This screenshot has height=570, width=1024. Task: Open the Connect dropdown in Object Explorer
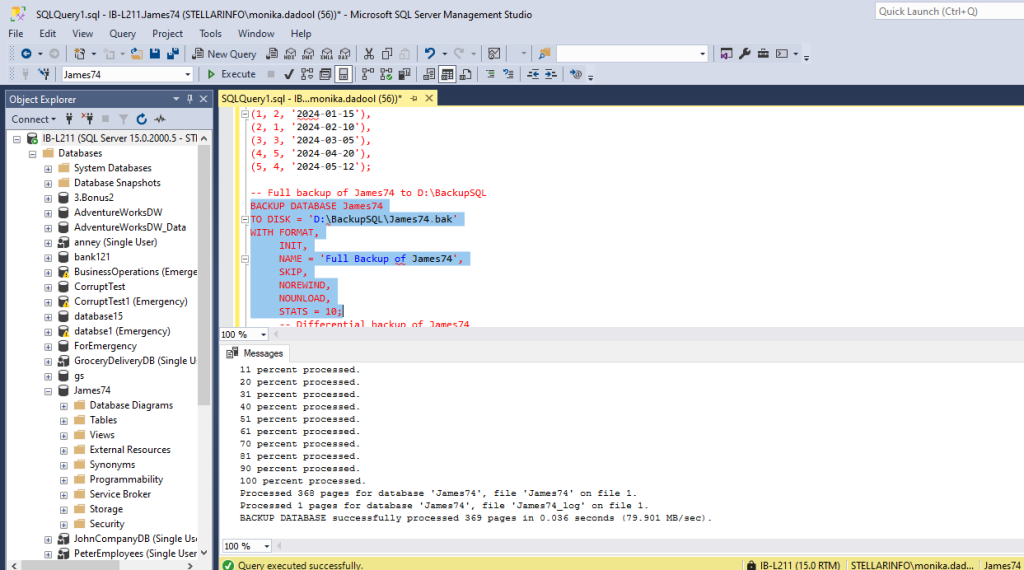[x=33, y=119]
